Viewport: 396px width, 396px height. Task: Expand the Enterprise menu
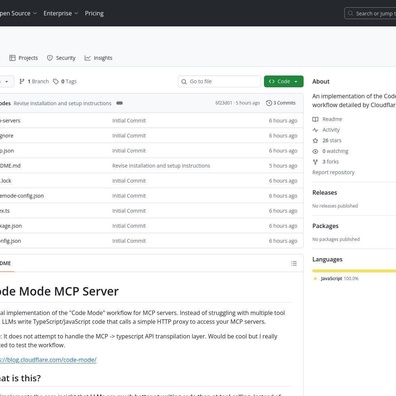coord(61,13)
